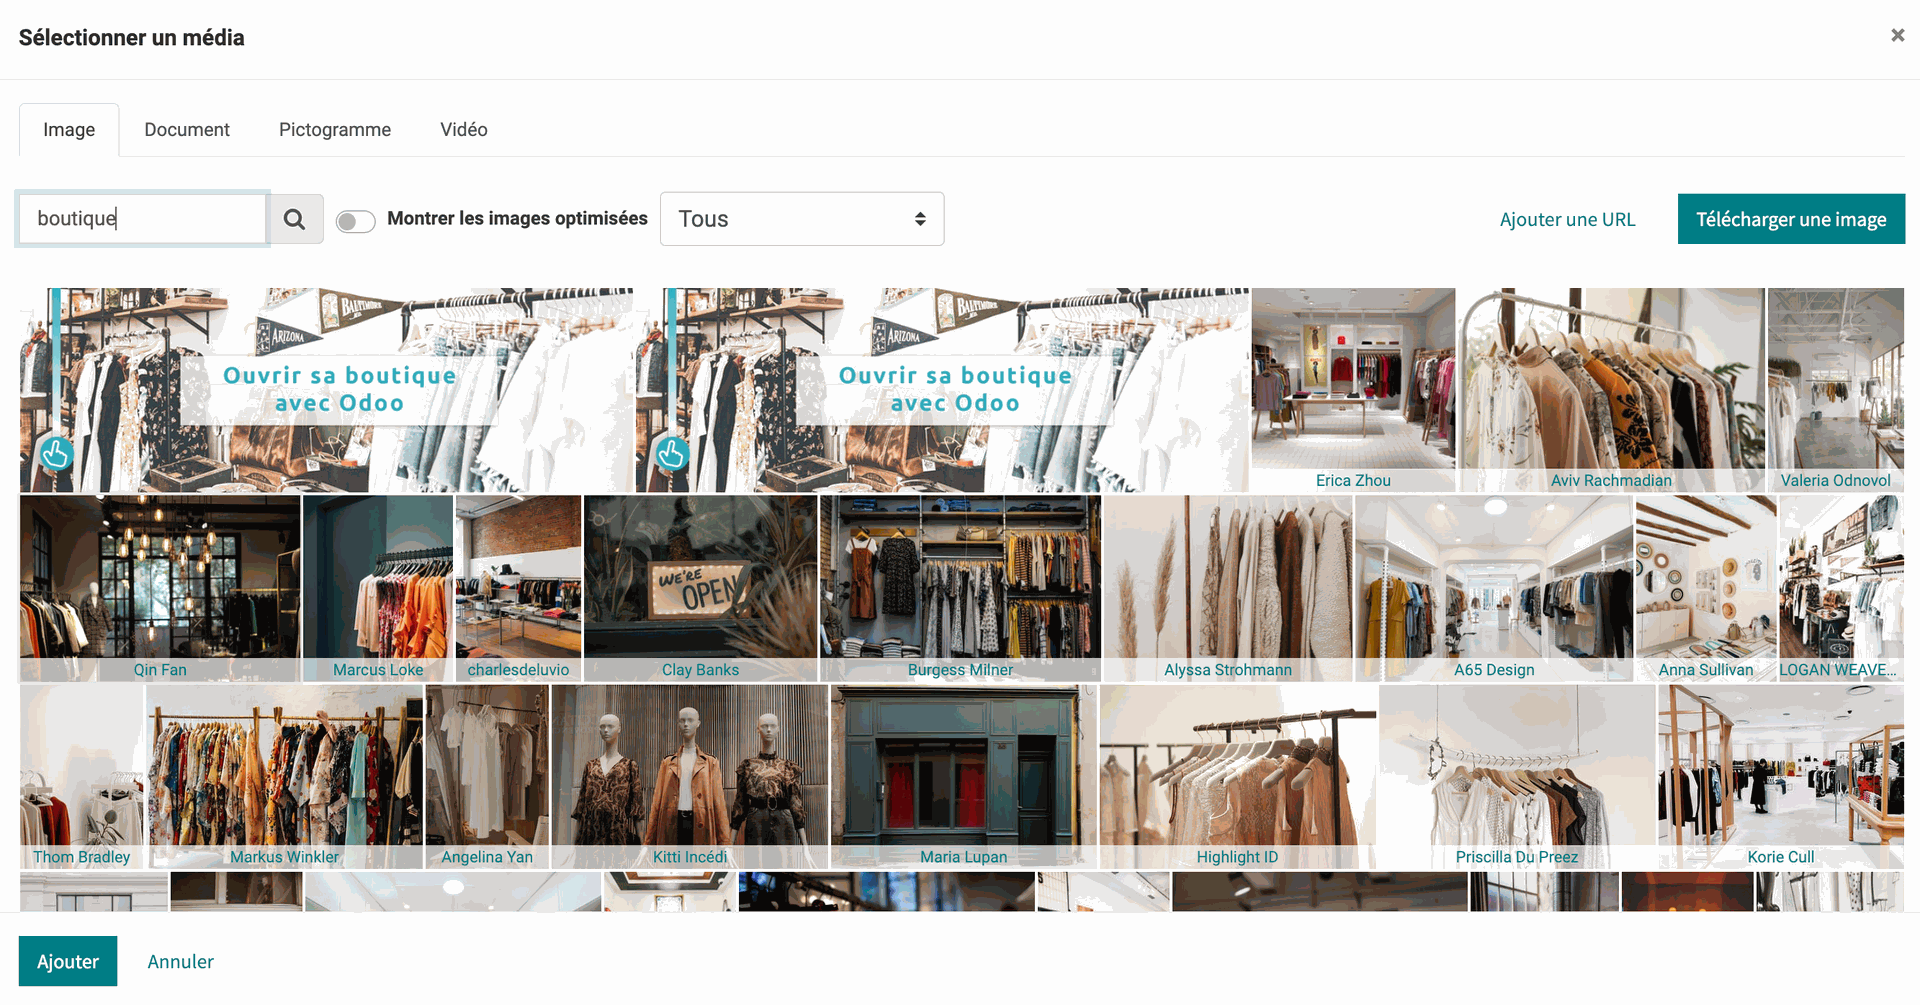Select the Qin Fan interior image
This screenshot has height=1005, width=1920.
159,580
